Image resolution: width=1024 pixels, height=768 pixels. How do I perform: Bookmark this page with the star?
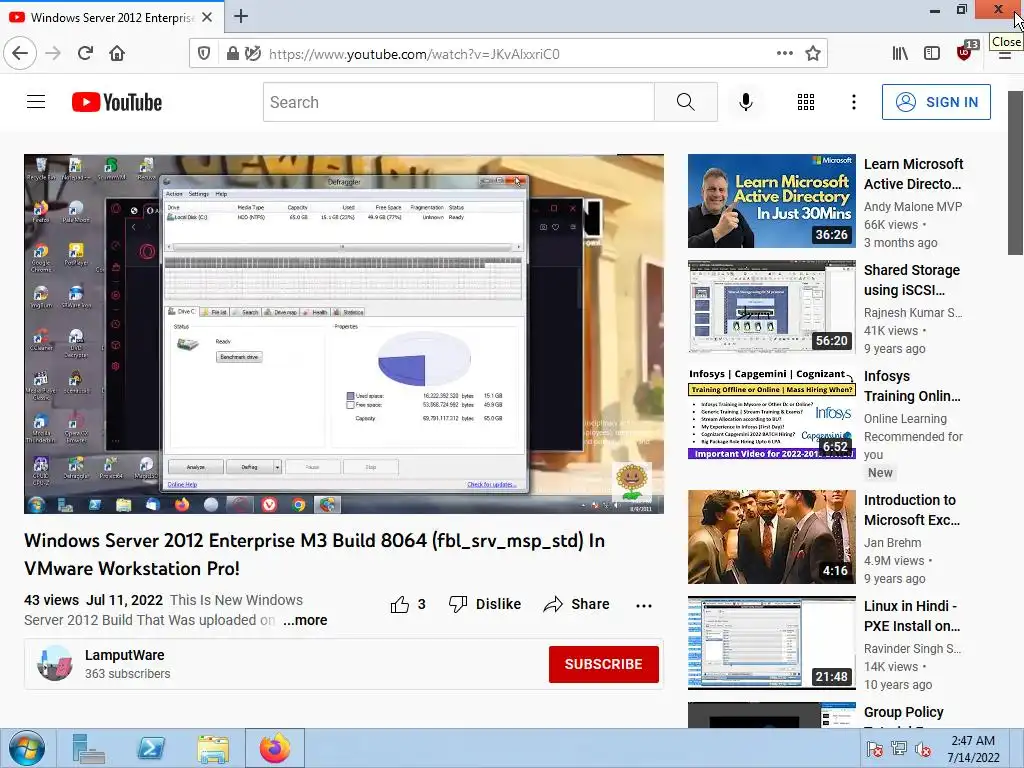[813, 54]
